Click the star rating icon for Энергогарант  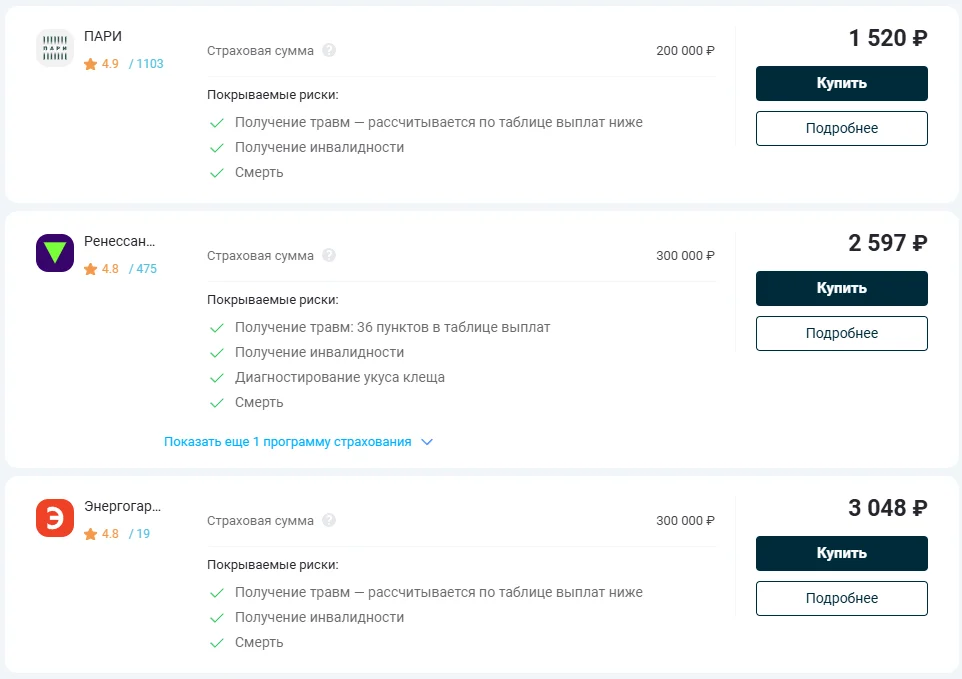point(90,534)
